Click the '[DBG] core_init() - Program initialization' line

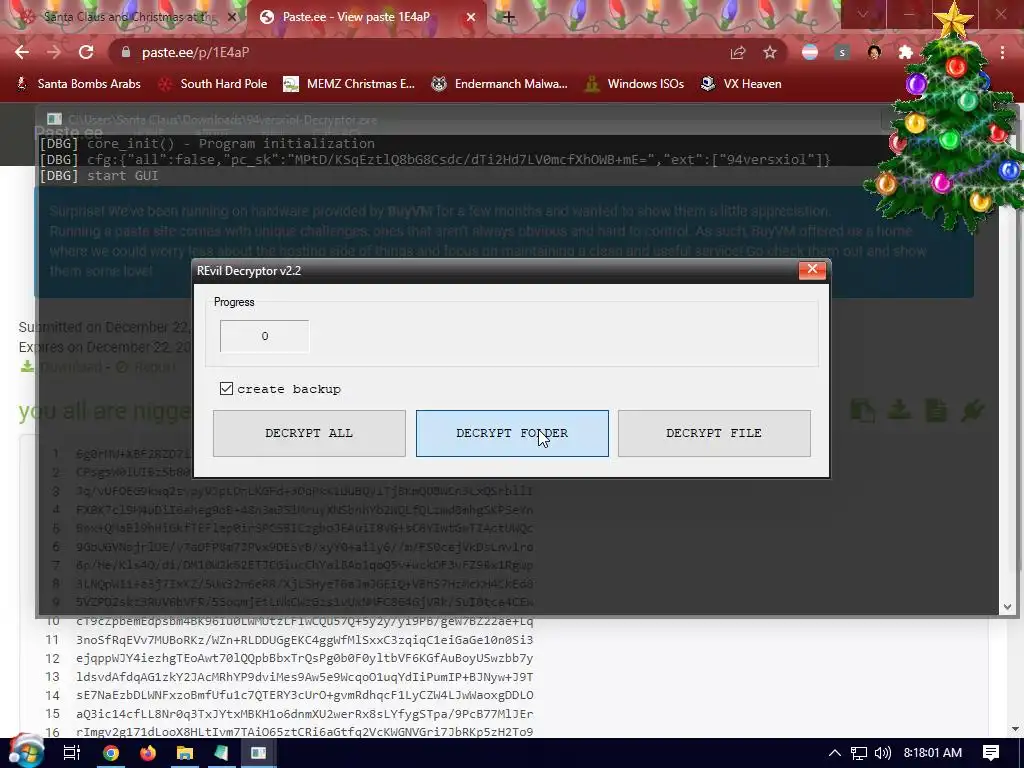[207, 143]
